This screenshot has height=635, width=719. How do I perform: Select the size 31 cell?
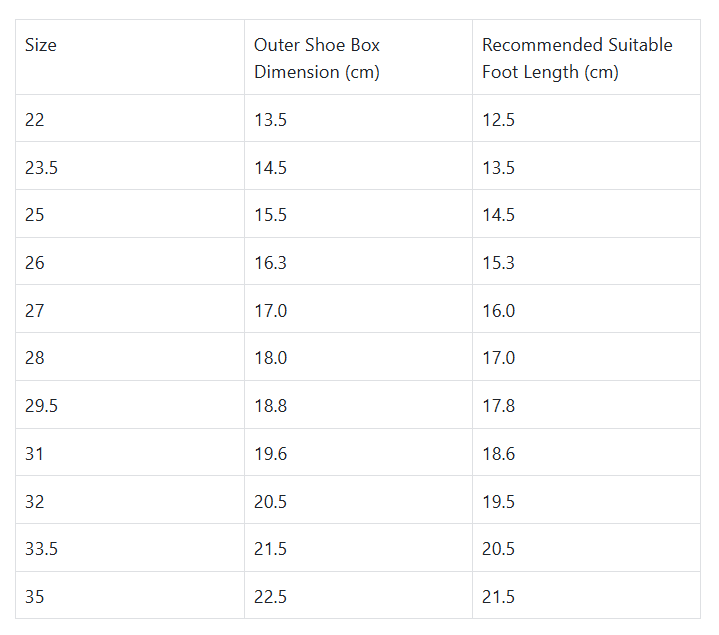point(35,454)
